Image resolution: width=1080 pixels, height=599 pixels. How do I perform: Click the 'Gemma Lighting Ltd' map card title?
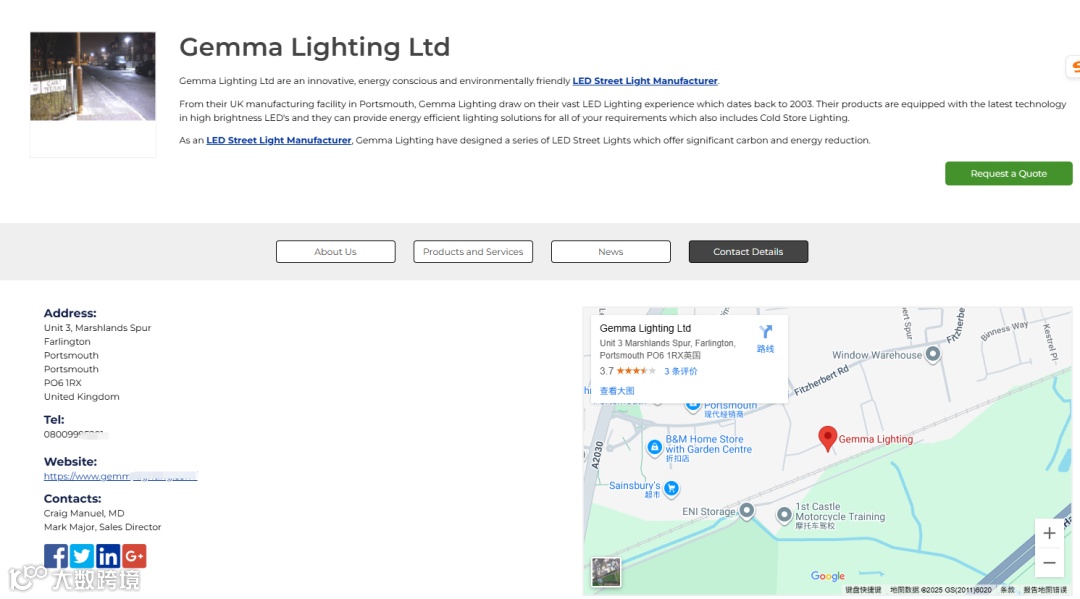point(645,328)
